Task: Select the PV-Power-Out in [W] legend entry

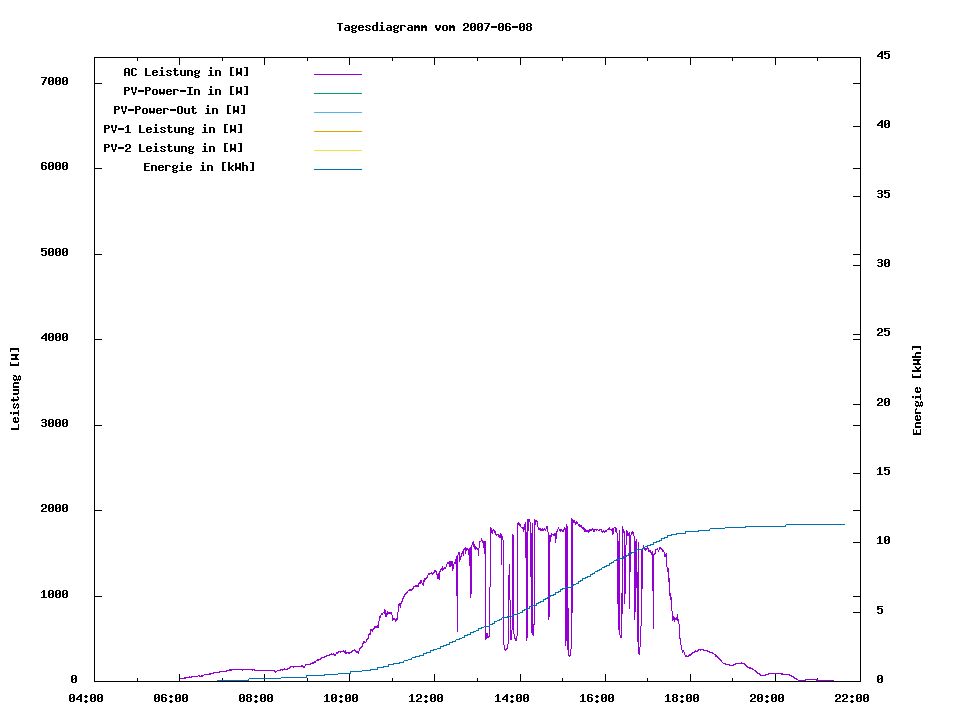Action: pyautogui.click(x=180, y=110)
